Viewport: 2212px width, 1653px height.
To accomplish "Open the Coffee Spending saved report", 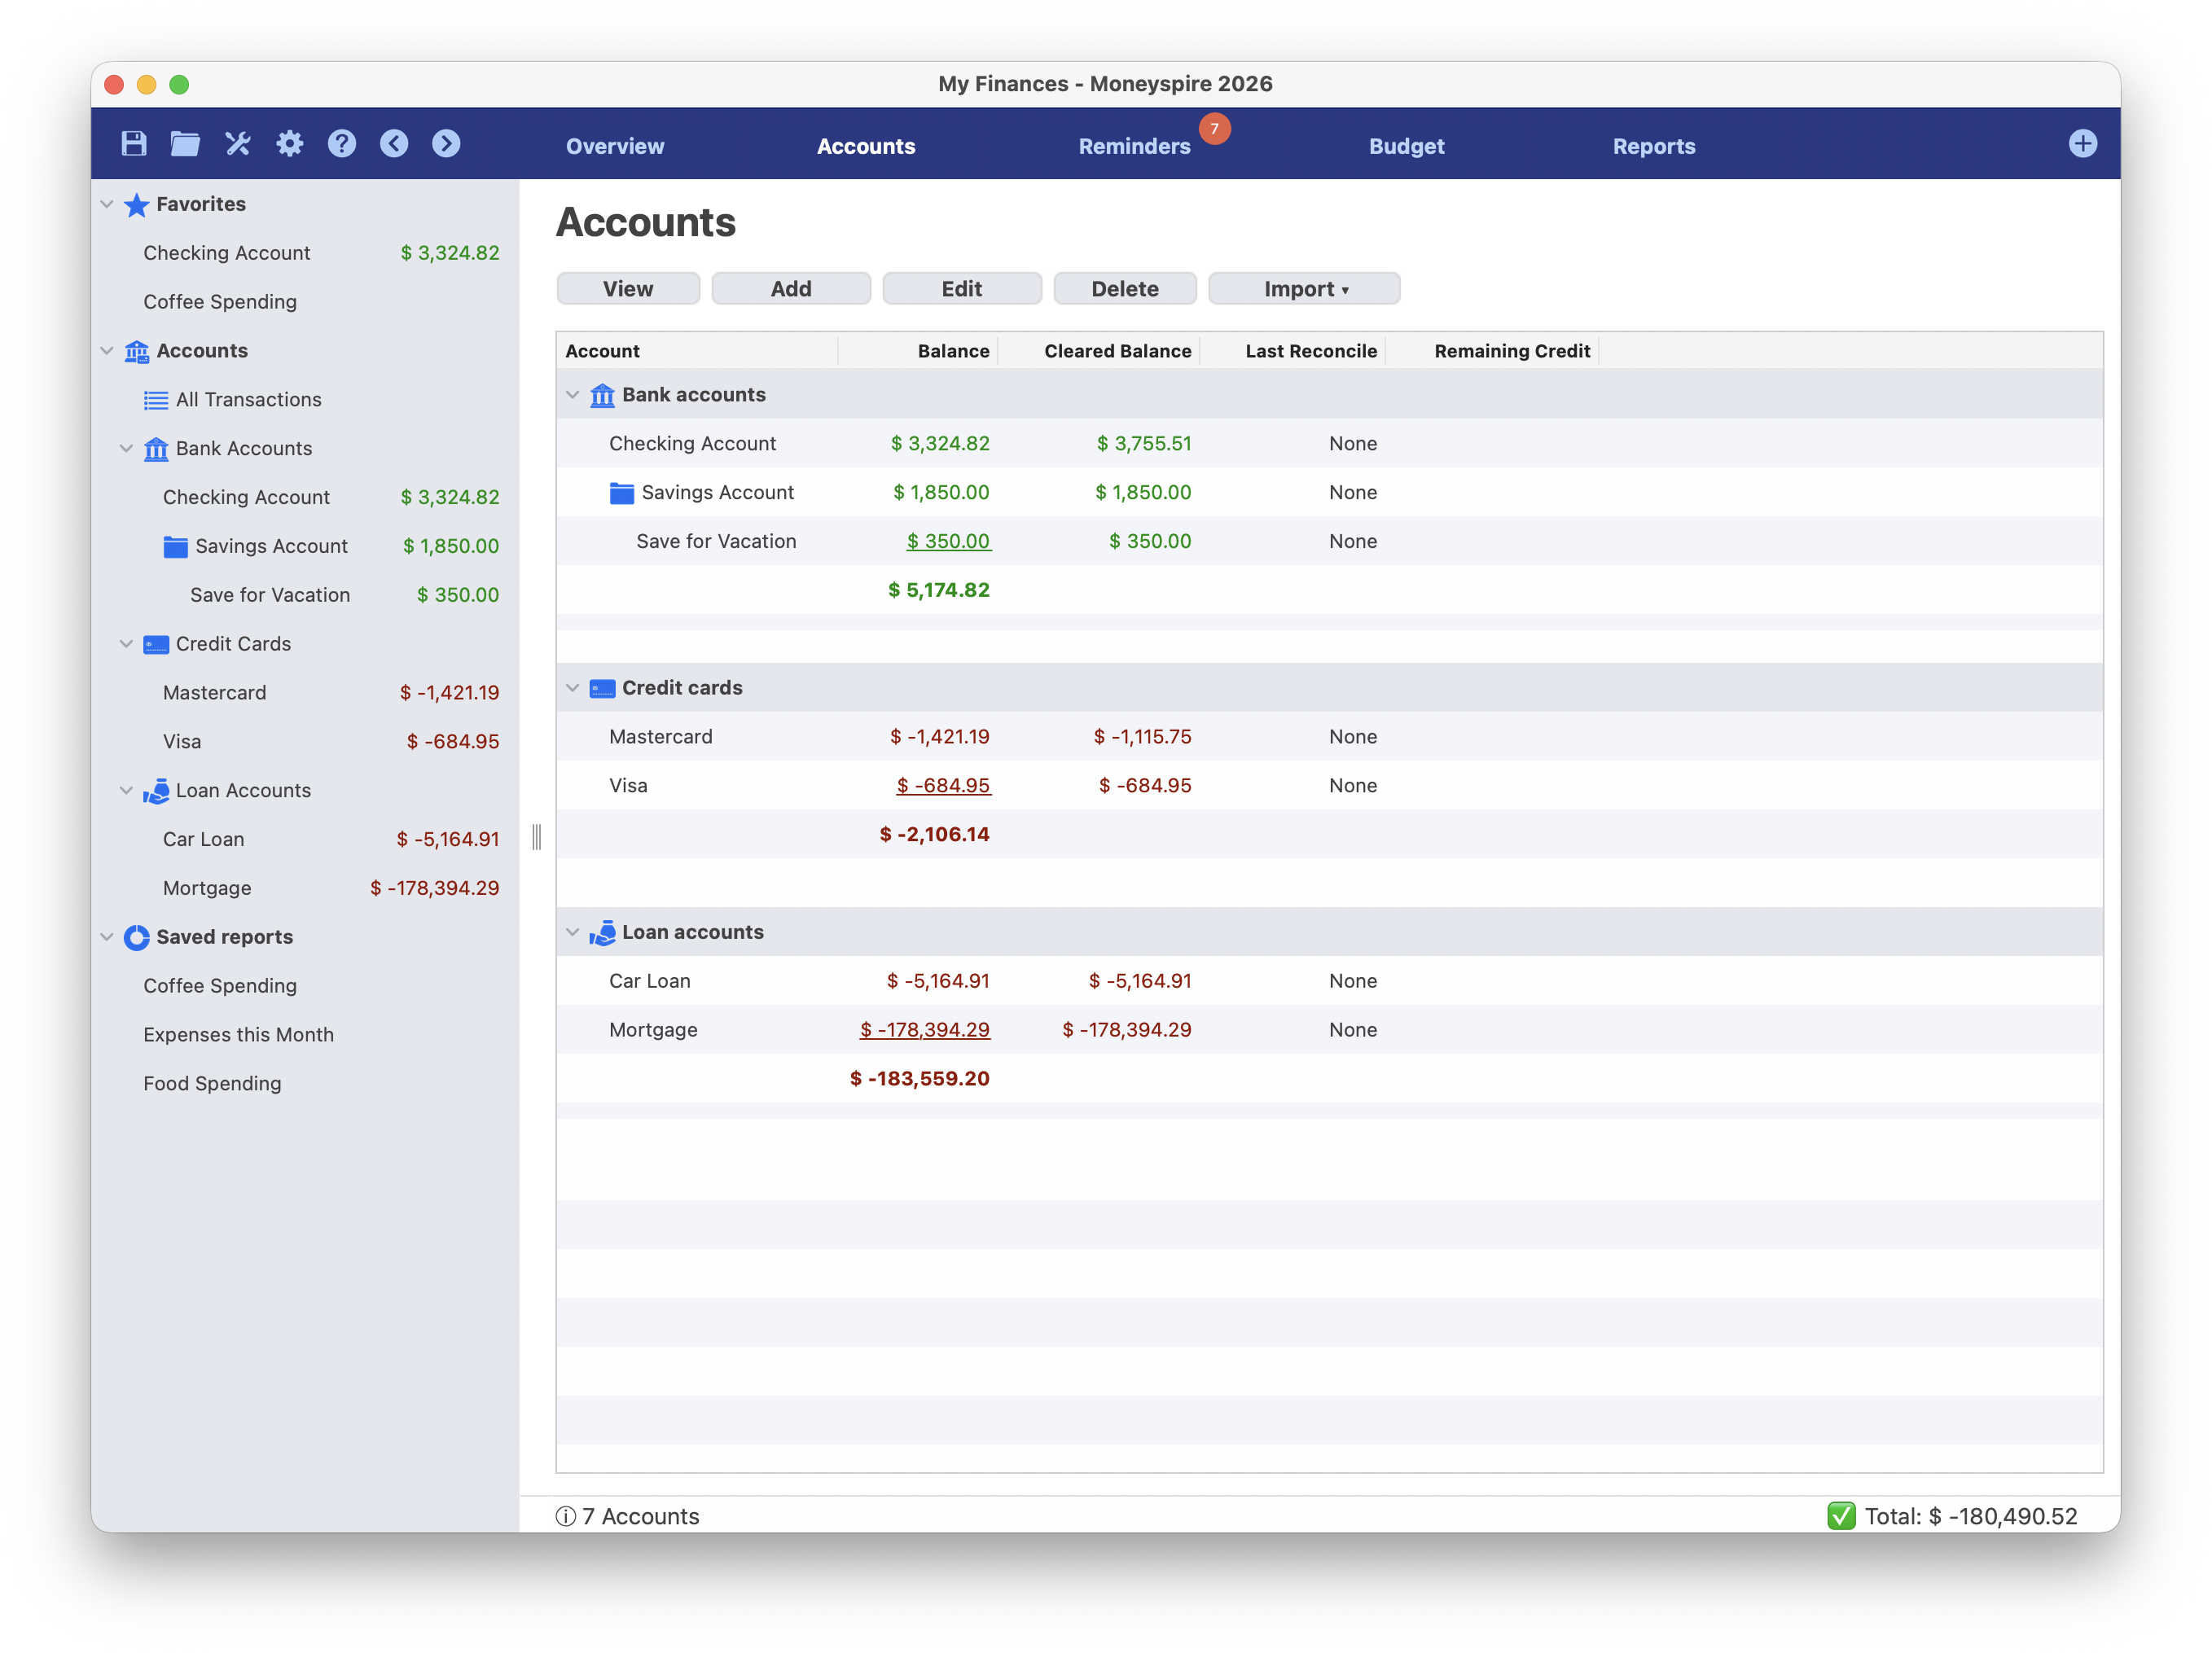I will [220, 986].
